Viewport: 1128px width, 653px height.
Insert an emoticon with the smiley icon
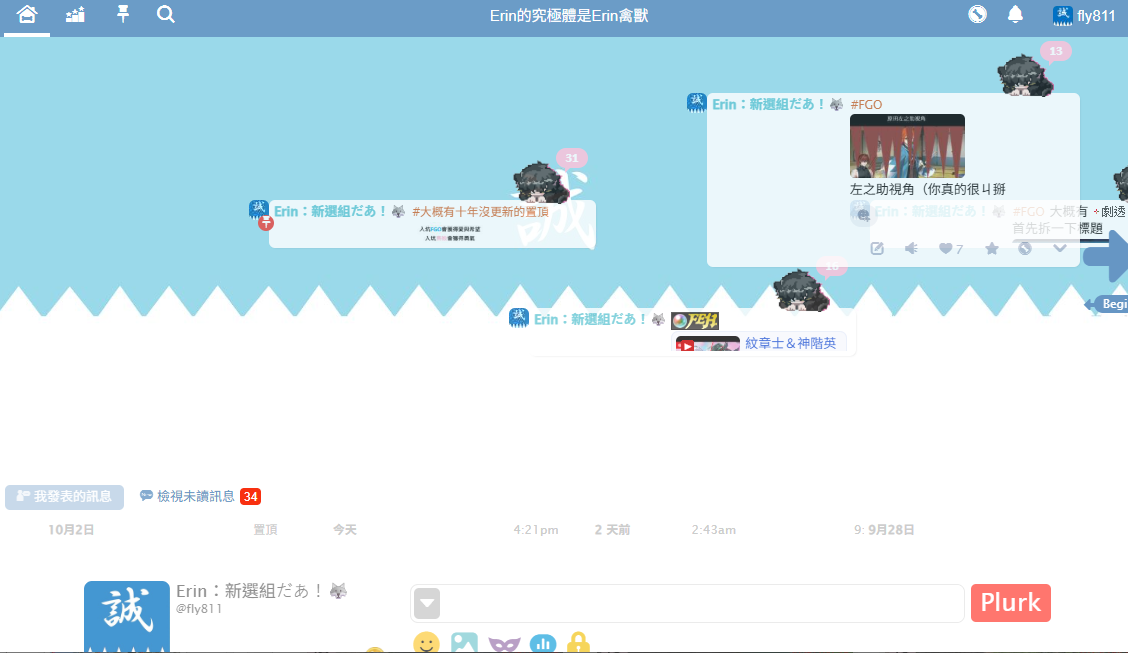click(x=426, y=642)
